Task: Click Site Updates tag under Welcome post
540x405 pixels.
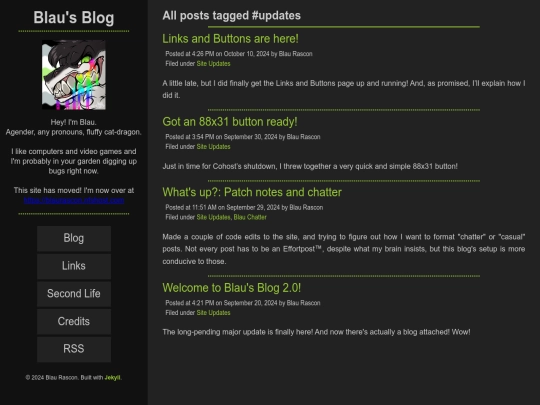Action: pyautogui.click(x=213, y=313)
